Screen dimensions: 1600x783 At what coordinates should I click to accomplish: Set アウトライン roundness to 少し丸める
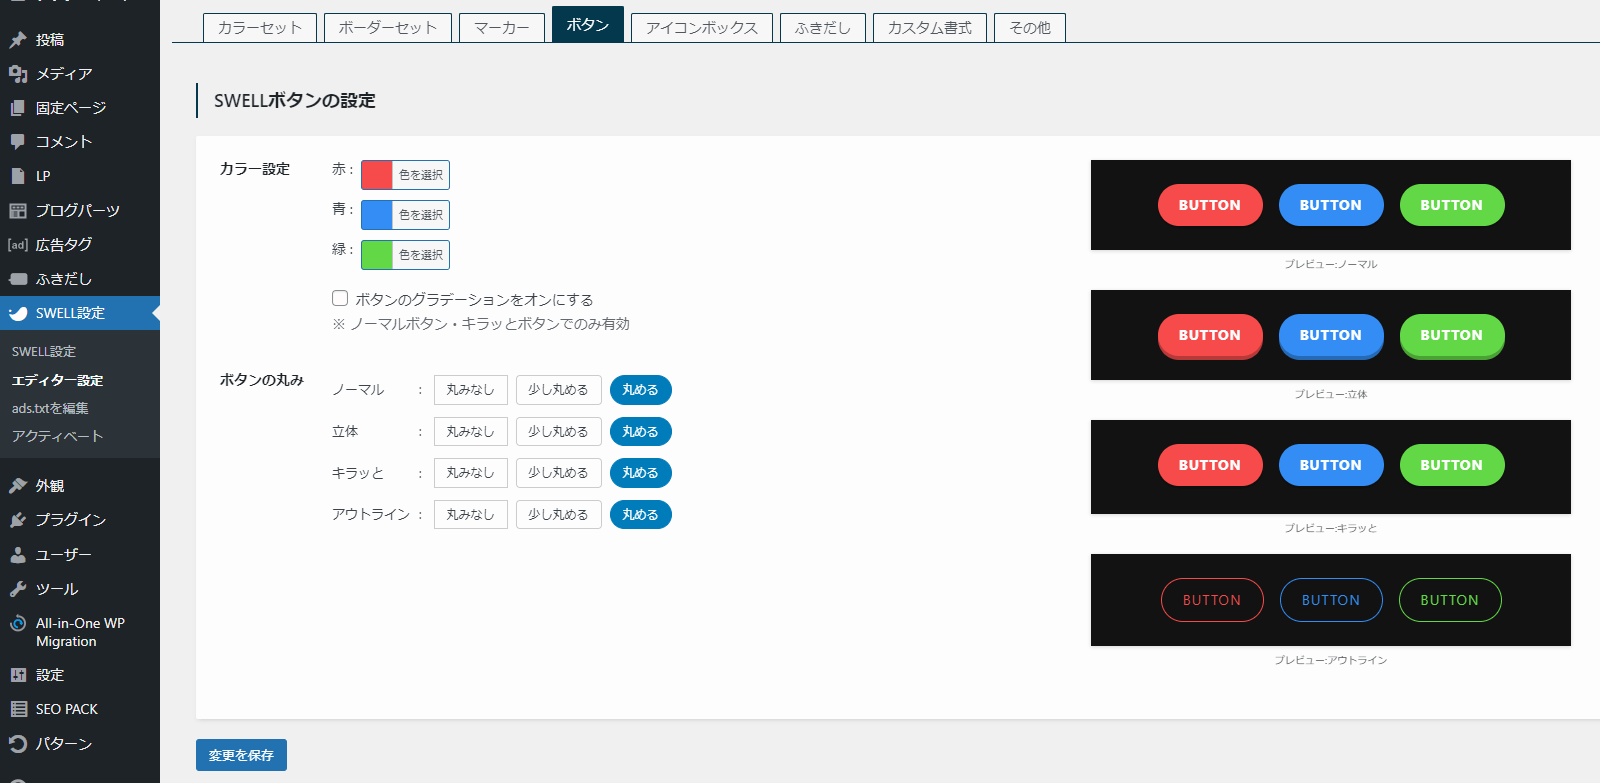point(558,515)
